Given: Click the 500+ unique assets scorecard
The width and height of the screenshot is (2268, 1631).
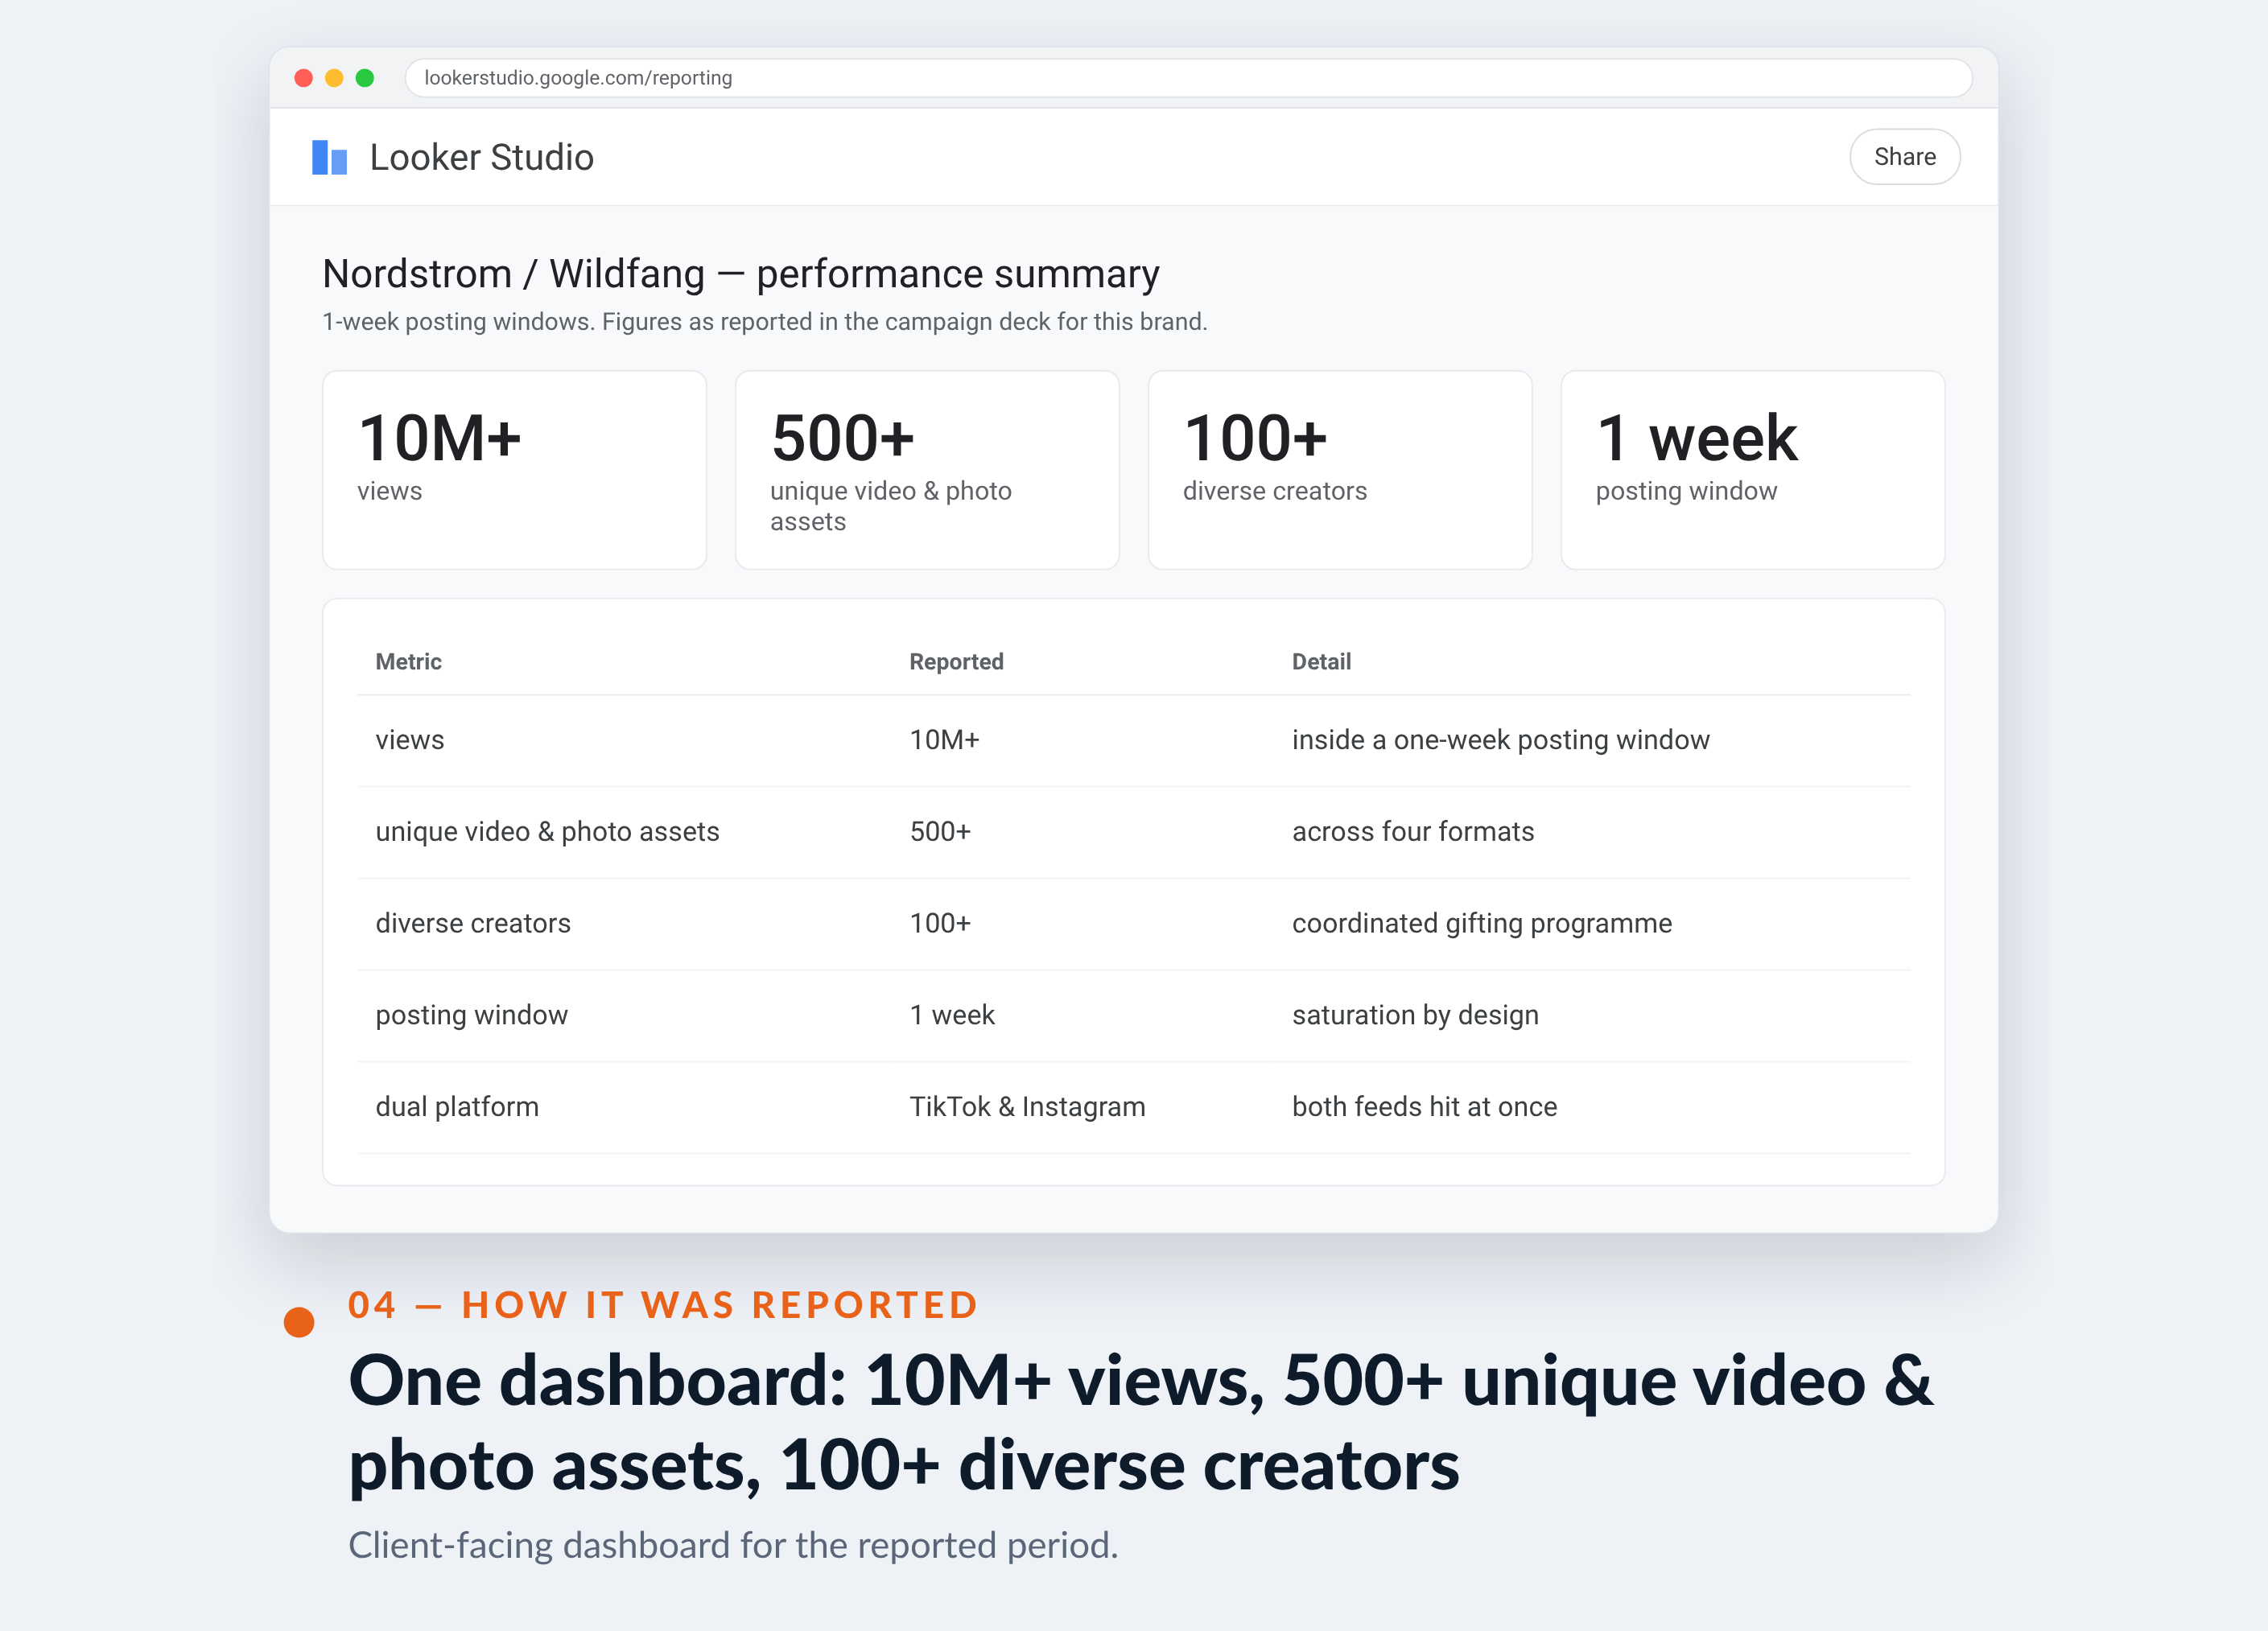Looking at the screenshot, I should point(927,470).
